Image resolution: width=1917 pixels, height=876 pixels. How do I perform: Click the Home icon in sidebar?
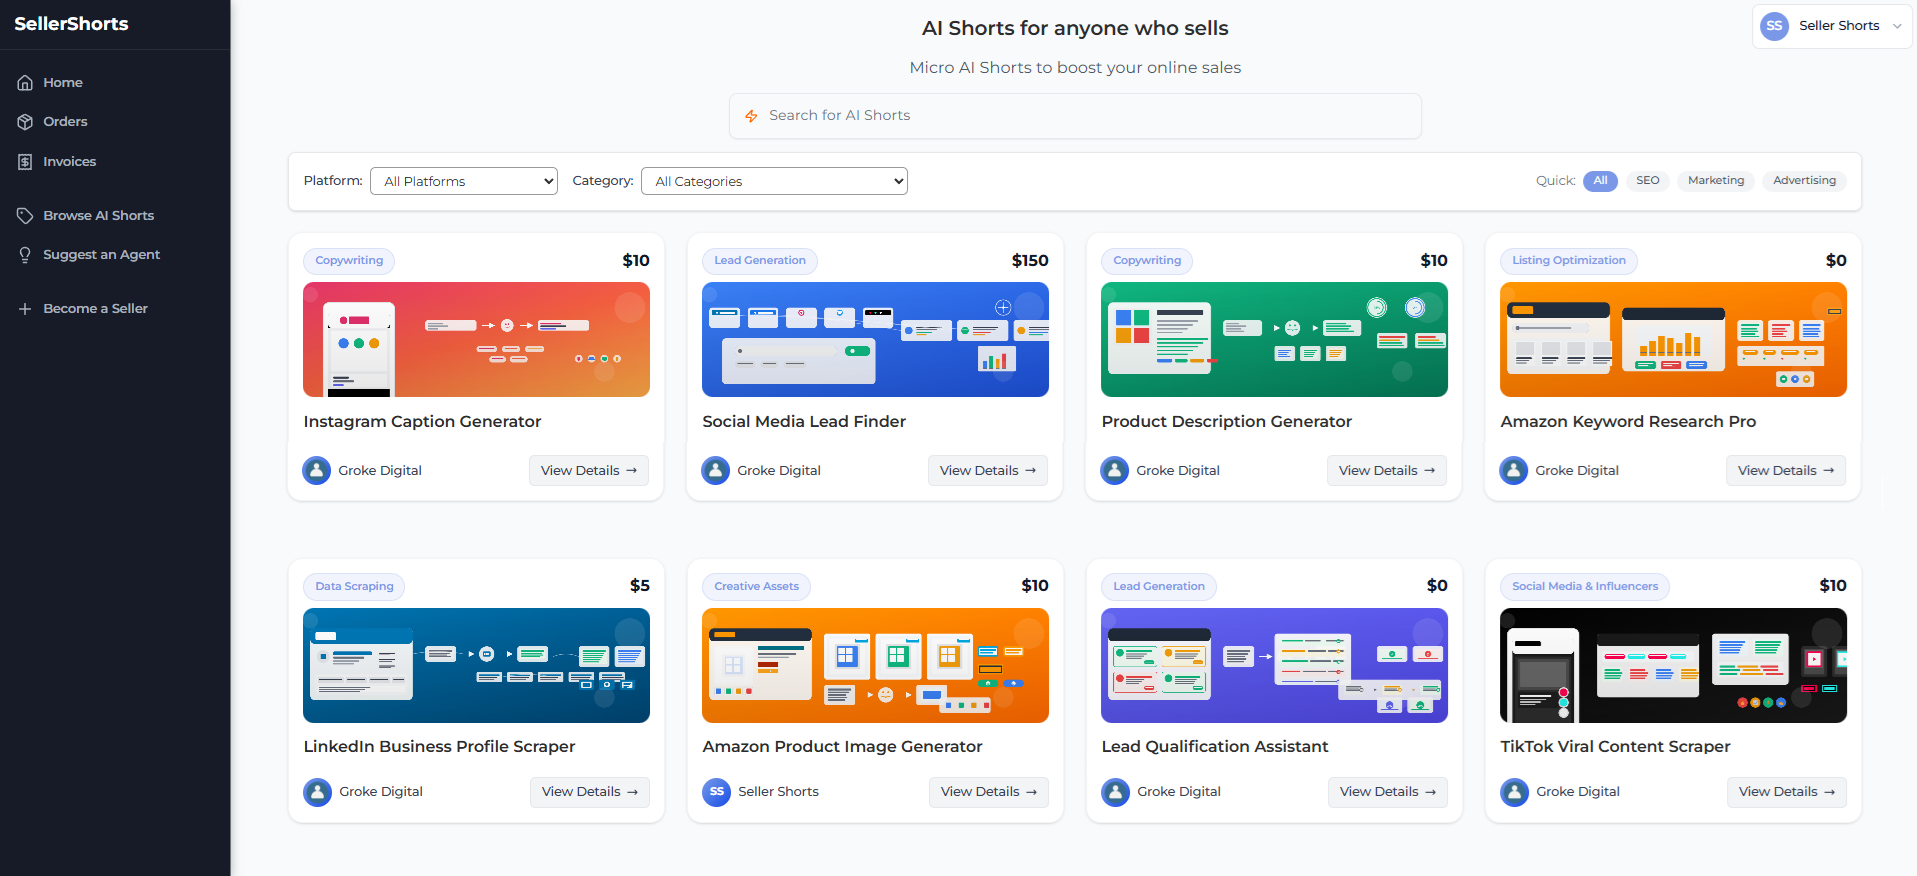pos(25,83)
